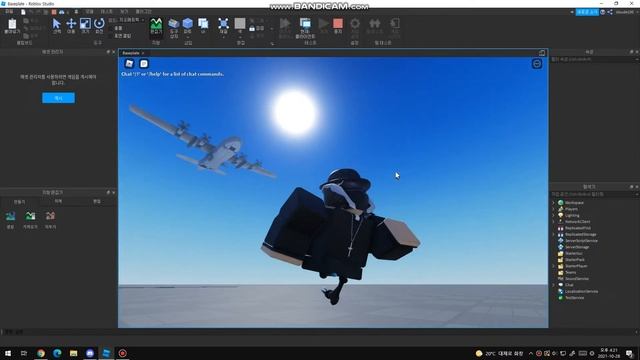
Task: Switch to the last Terrain Editor tab (Edit)
Action: pyautogui.click(x=97, y=202)
